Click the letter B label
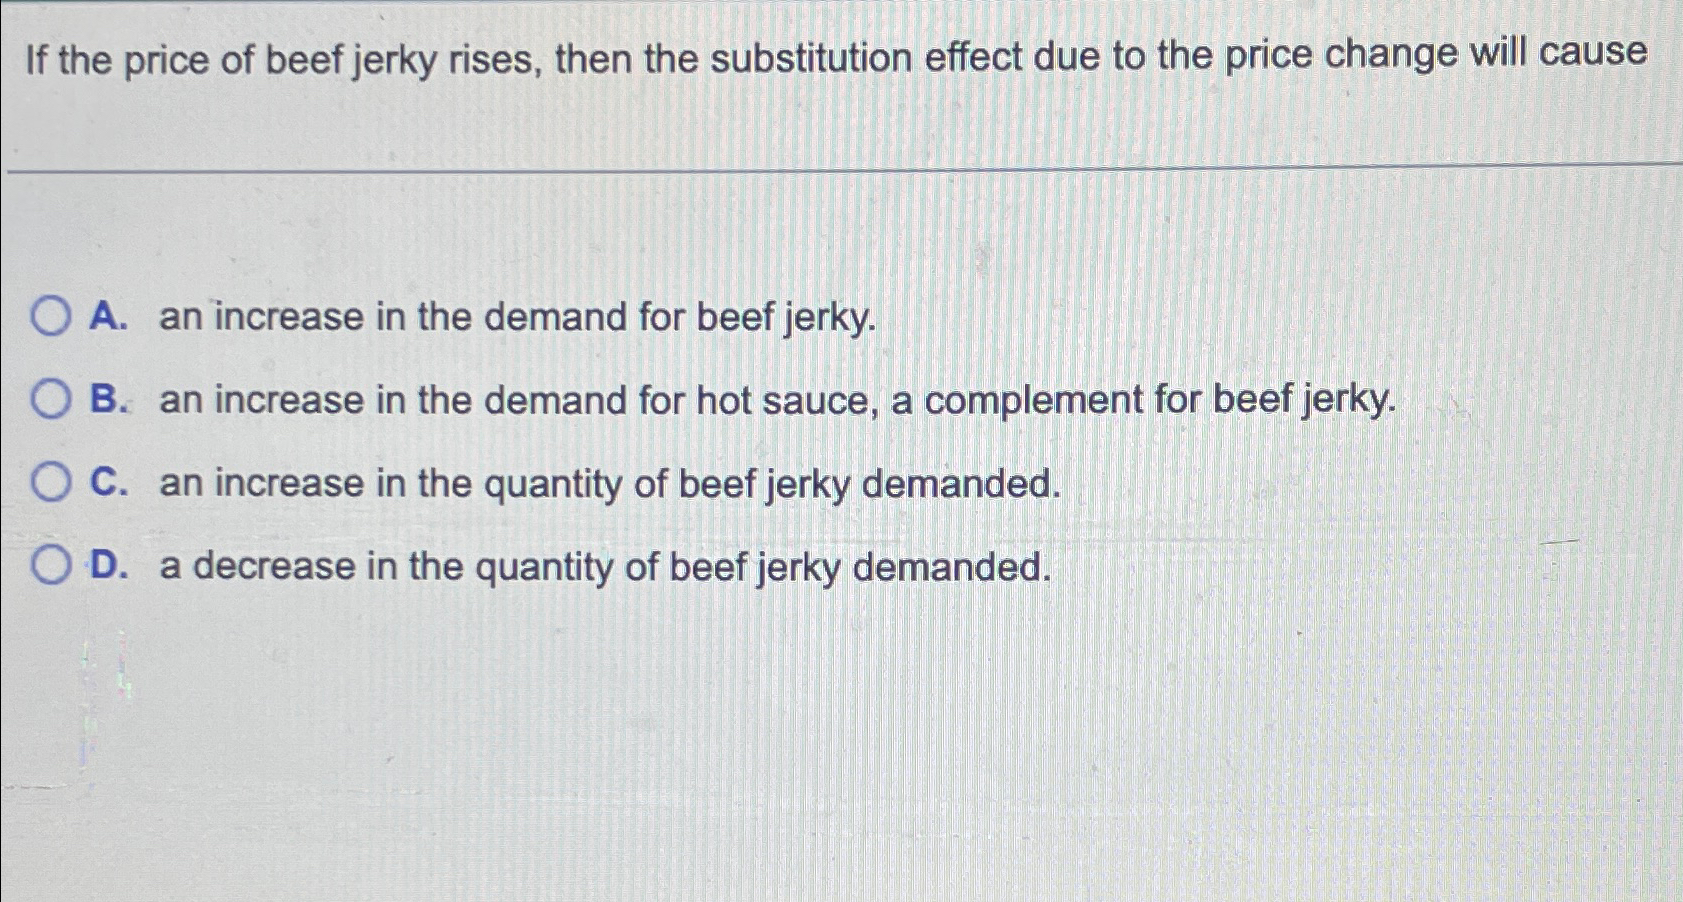Screen dimensions: 1683x902 [x=108, y=401]
